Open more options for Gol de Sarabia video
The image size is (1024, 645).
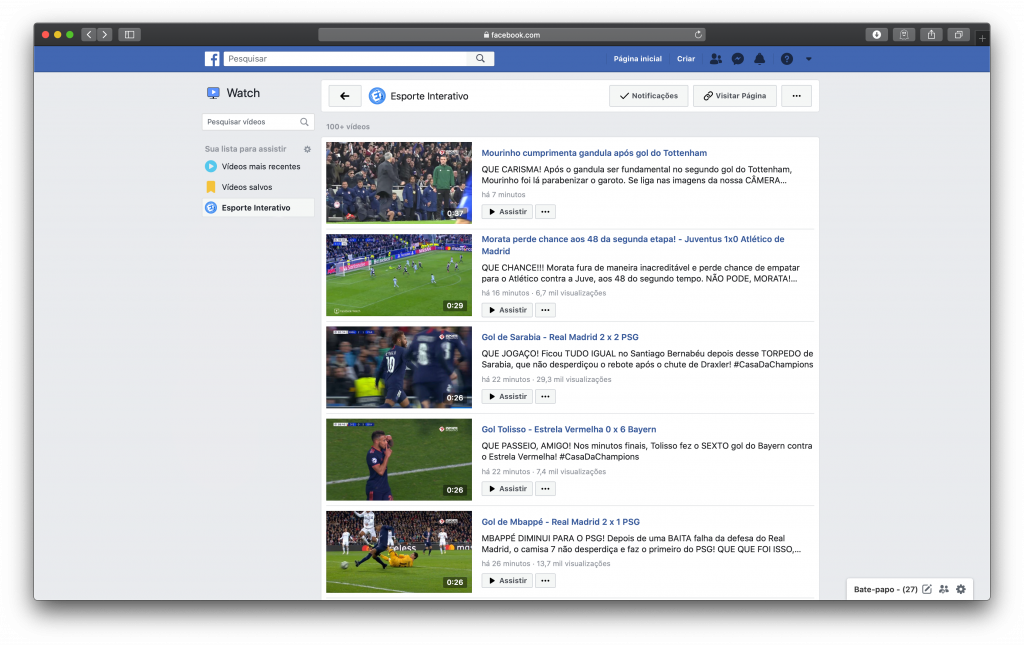(545, 396)
